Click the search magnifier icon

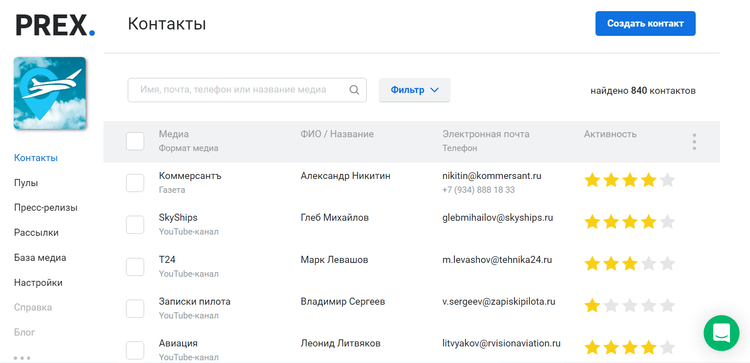[354, 90]
